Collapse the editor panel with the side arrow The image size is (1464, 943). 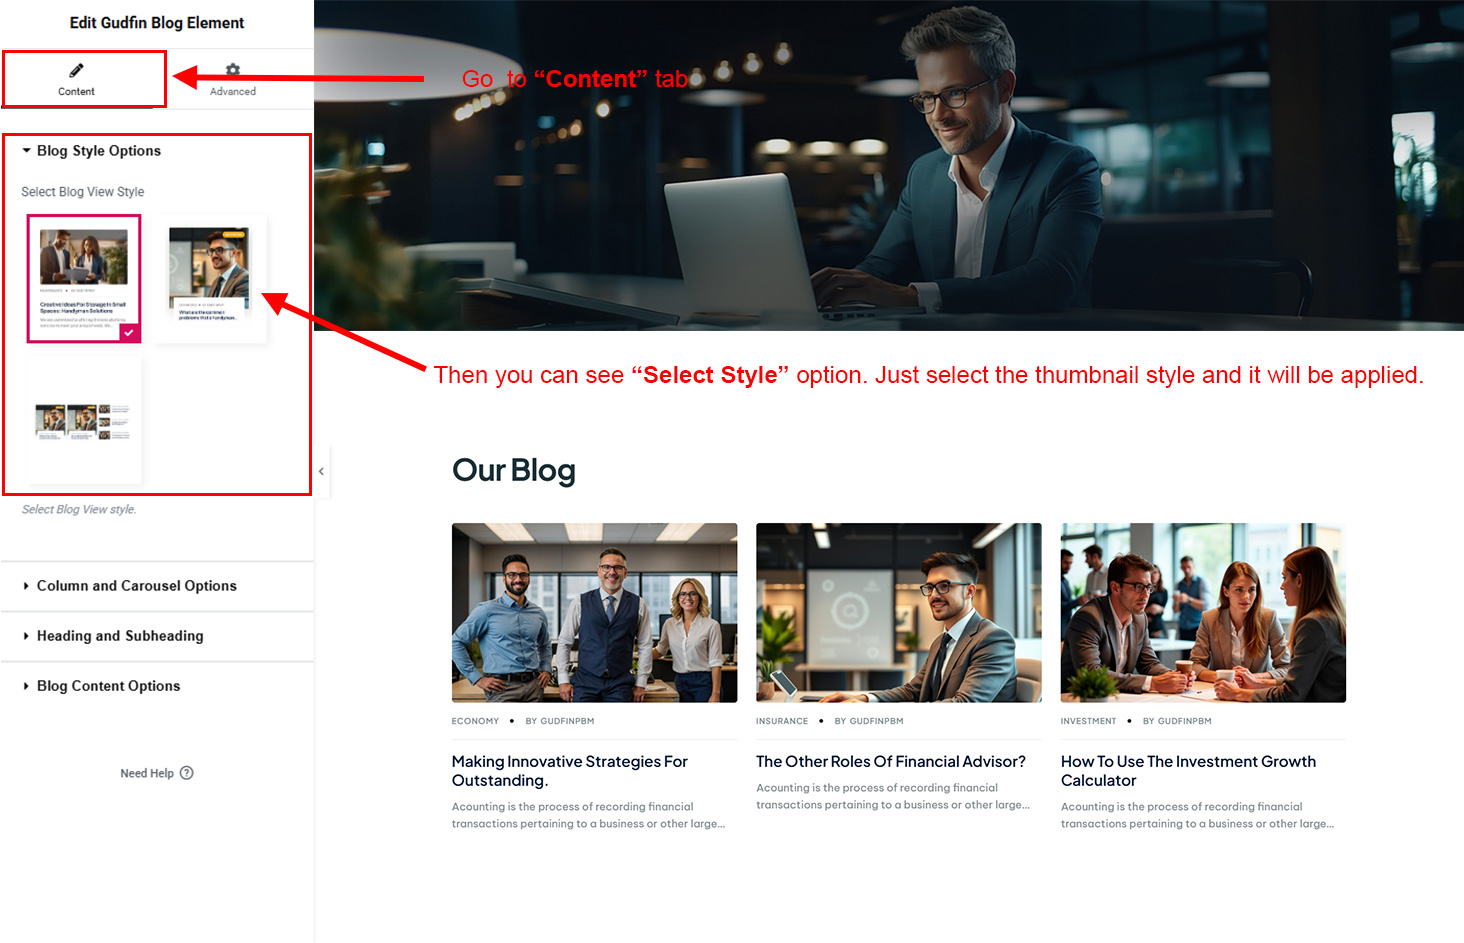coord(321,471)
